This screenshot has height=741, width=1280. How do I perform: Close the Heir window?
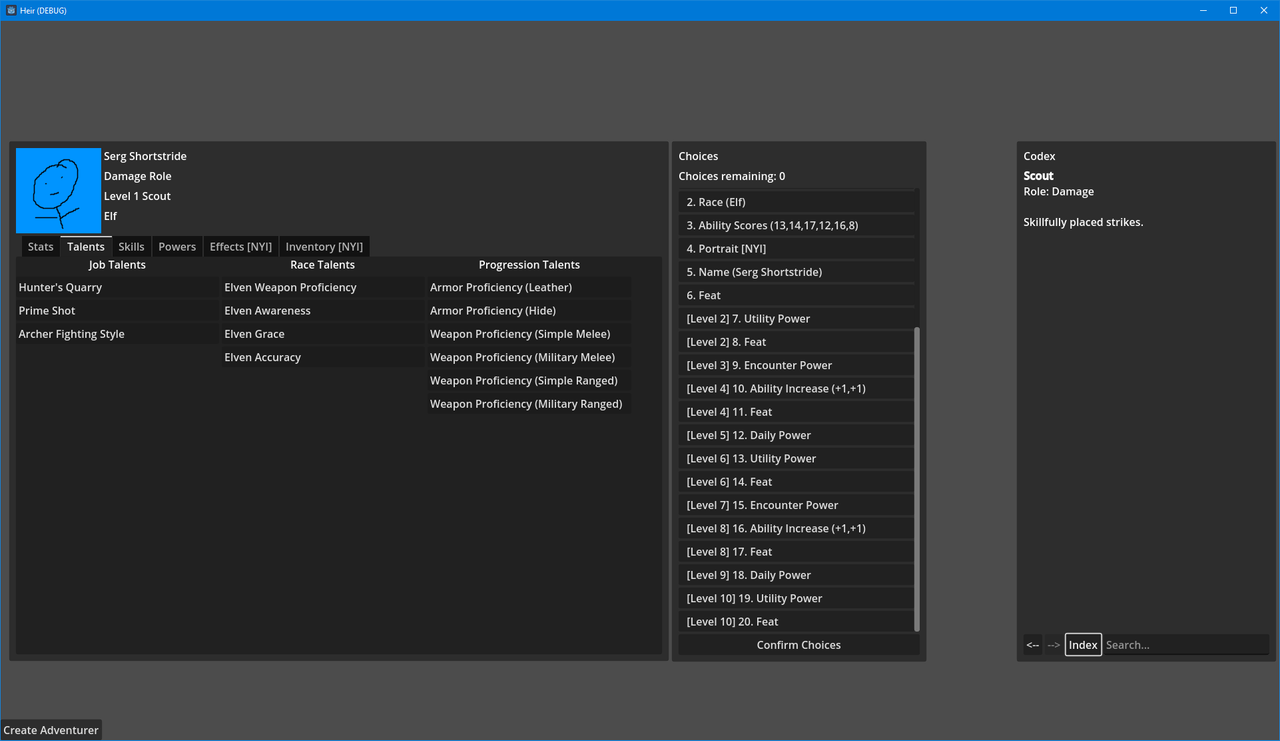click(x=1264, y=10)
